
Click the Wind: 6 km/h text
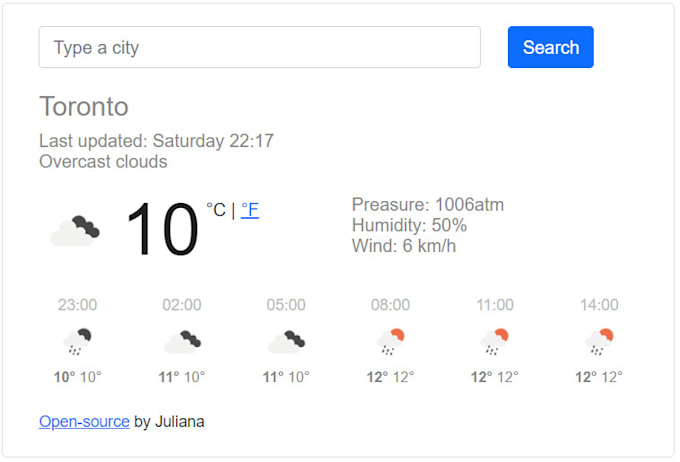click(404, 246)
